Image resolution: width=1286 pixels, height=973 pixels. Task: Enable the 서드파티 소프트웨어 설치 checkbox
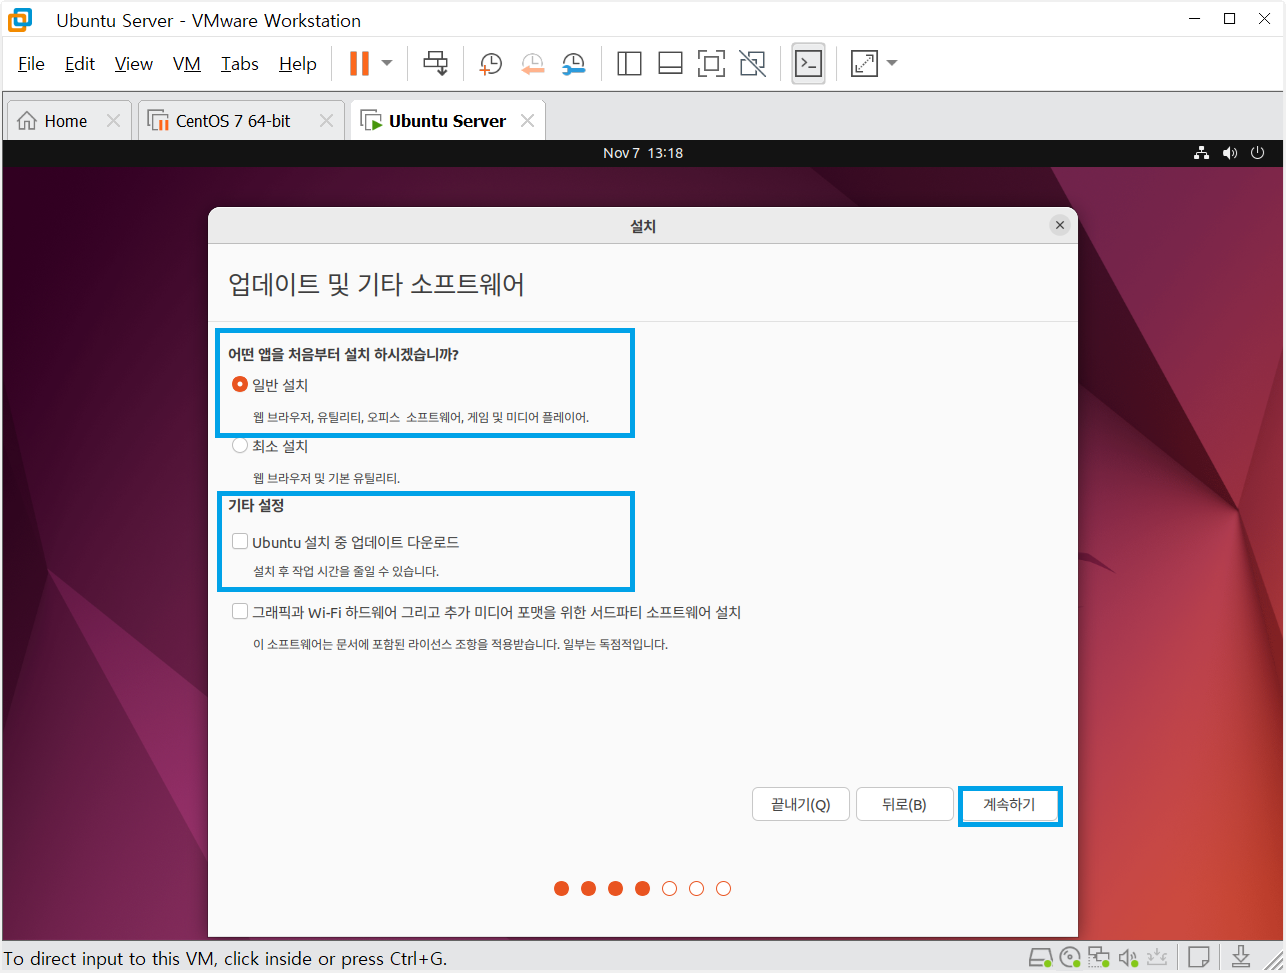[x=240, y=611]
